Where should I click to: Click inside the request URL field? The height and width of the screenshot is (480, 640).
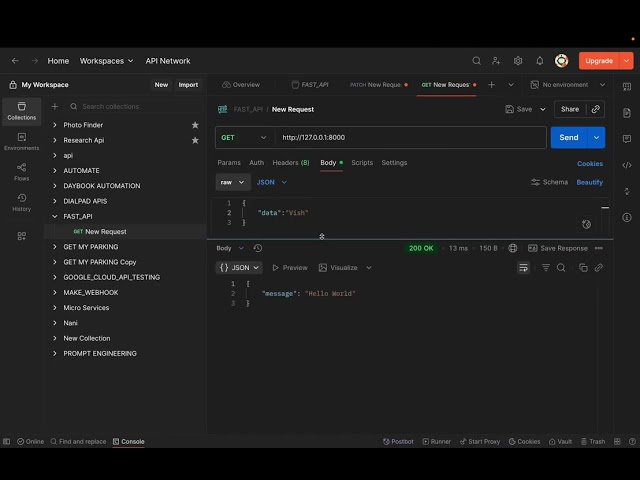410,138
